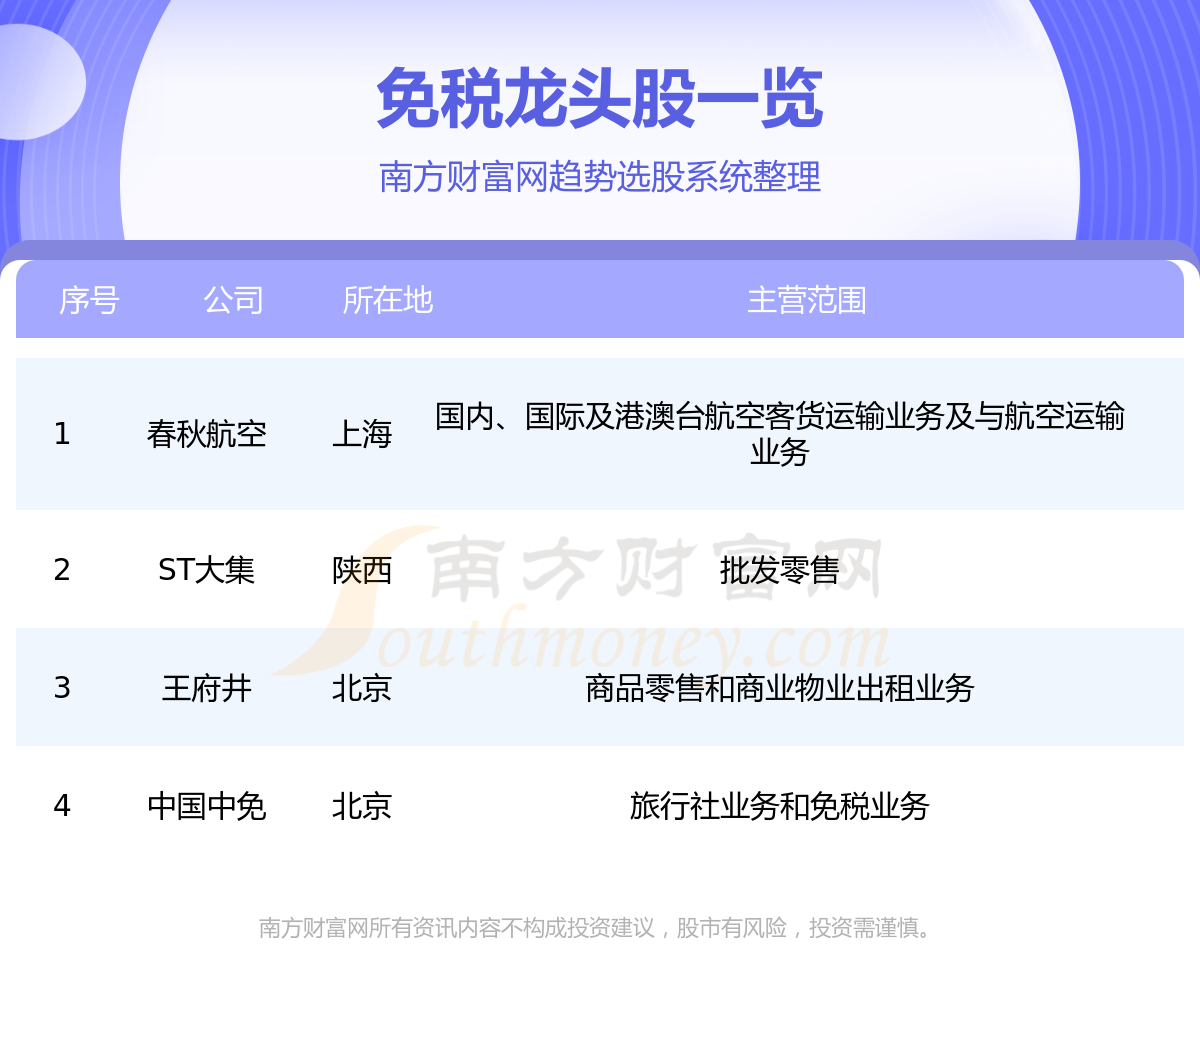Select company name 王府井
Screen dimensions: 1200x1050
click(207, 688)
